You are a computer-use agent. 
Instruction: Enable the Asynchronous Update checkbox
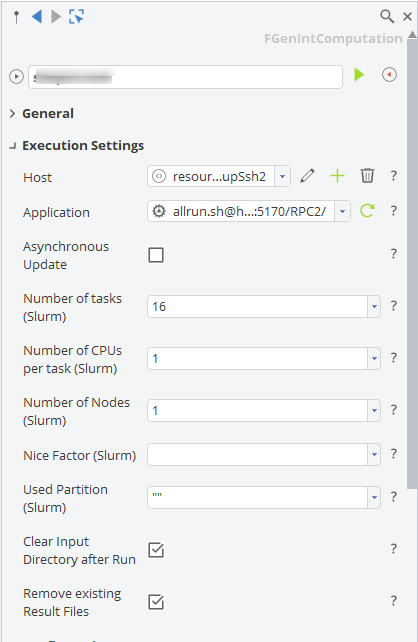click(x=156, y=255)
